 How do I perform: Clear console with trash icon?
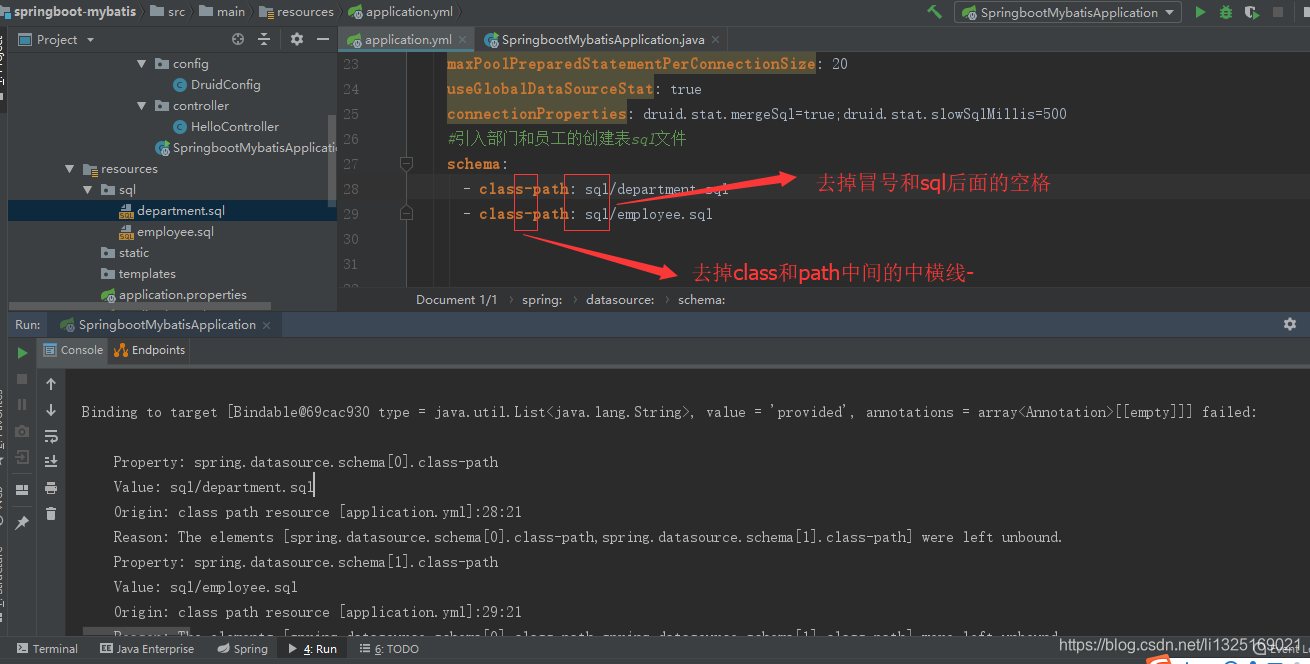coord(51,514)
